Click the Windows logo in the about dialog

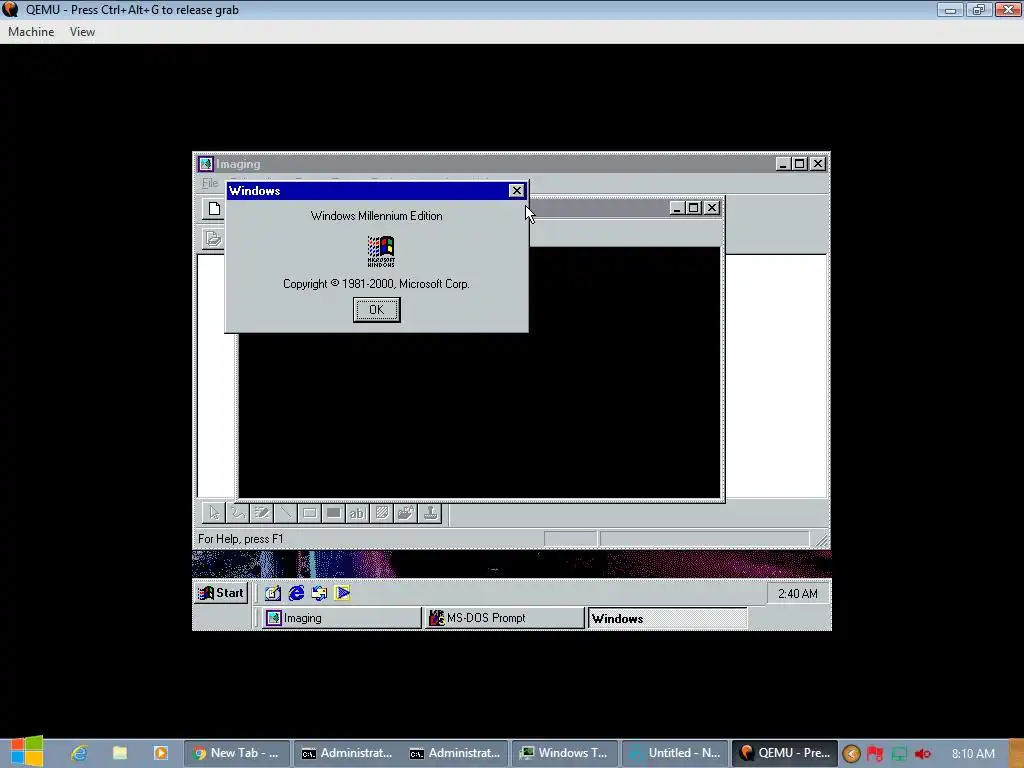coord(381,251)
